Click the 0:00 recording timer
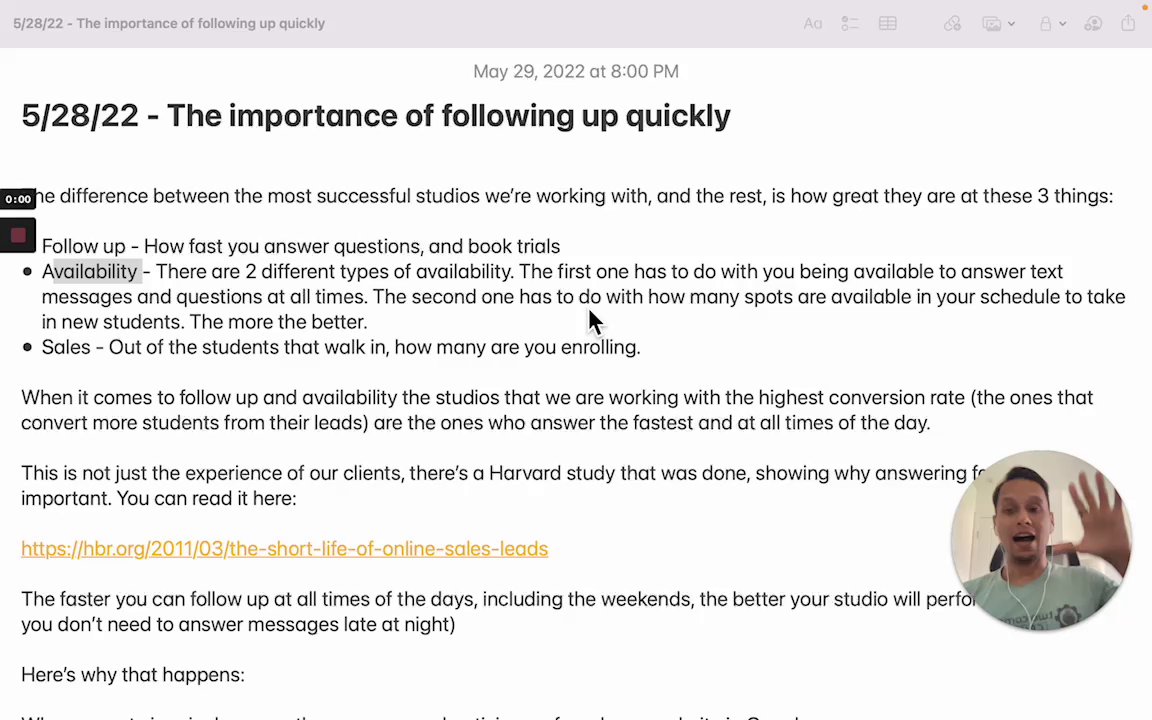The height and width of the screenshot is (720, 1152). click(x=18, y=200)
